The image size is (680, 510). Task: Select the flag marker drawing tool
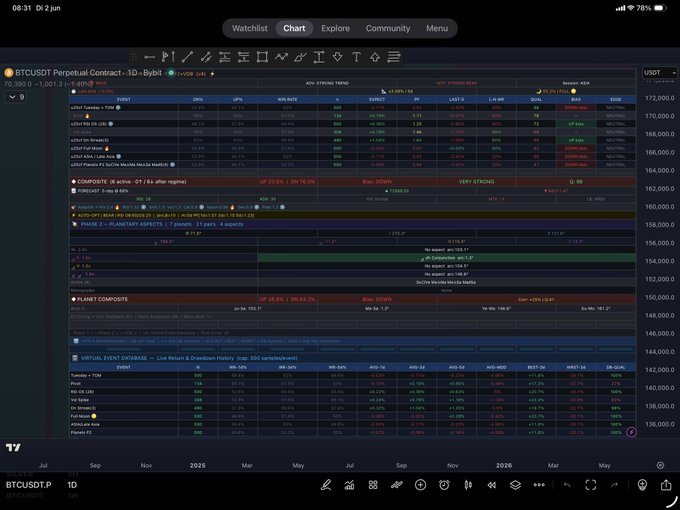point(168,57)
